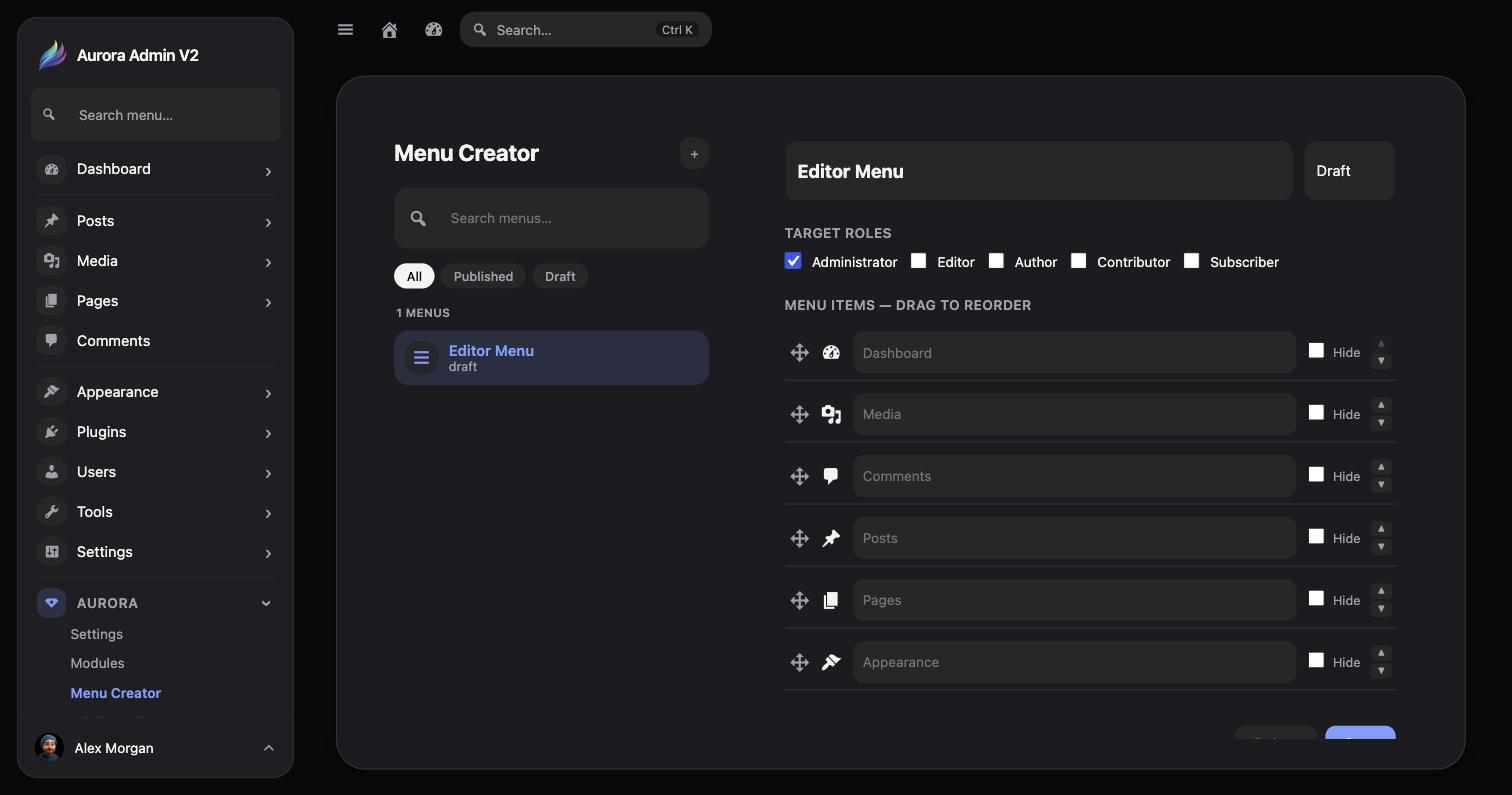1512x795 pixels.
Task: Move the Media item up with arrow
Action: point(1381,405)
